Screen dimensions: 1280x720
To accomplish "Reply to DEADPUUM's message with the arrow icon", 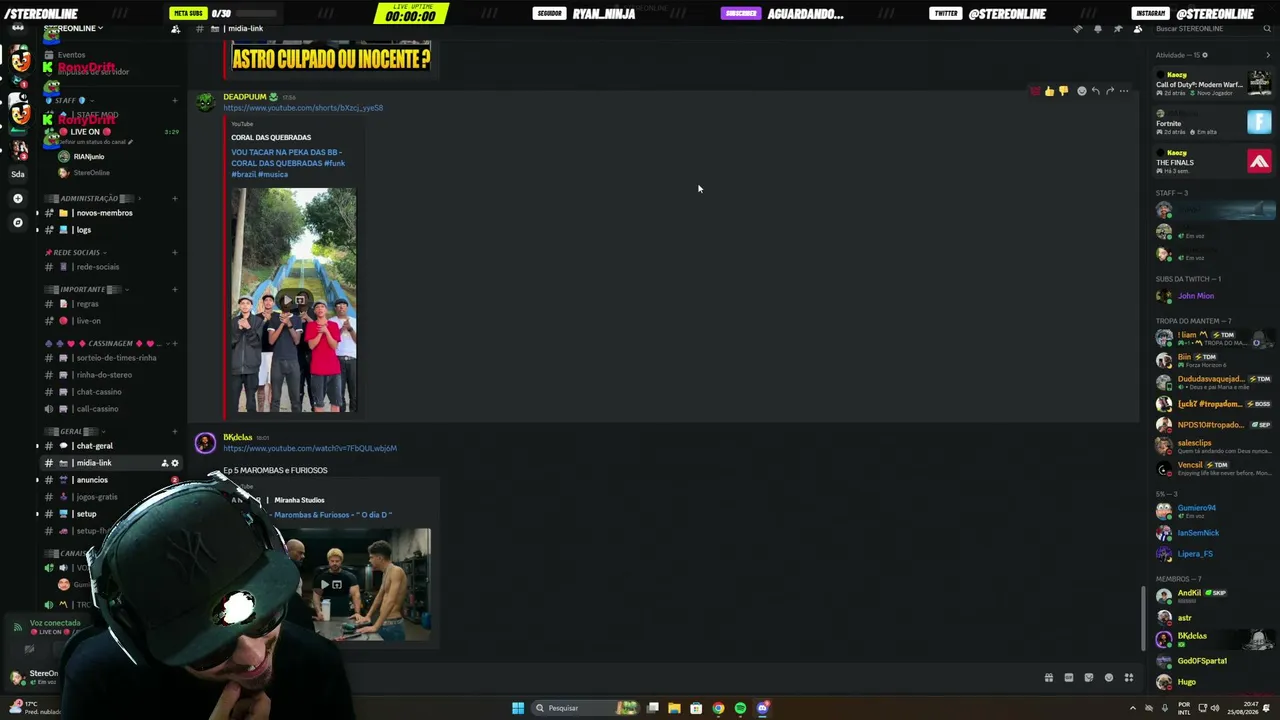I will 1095,91.
